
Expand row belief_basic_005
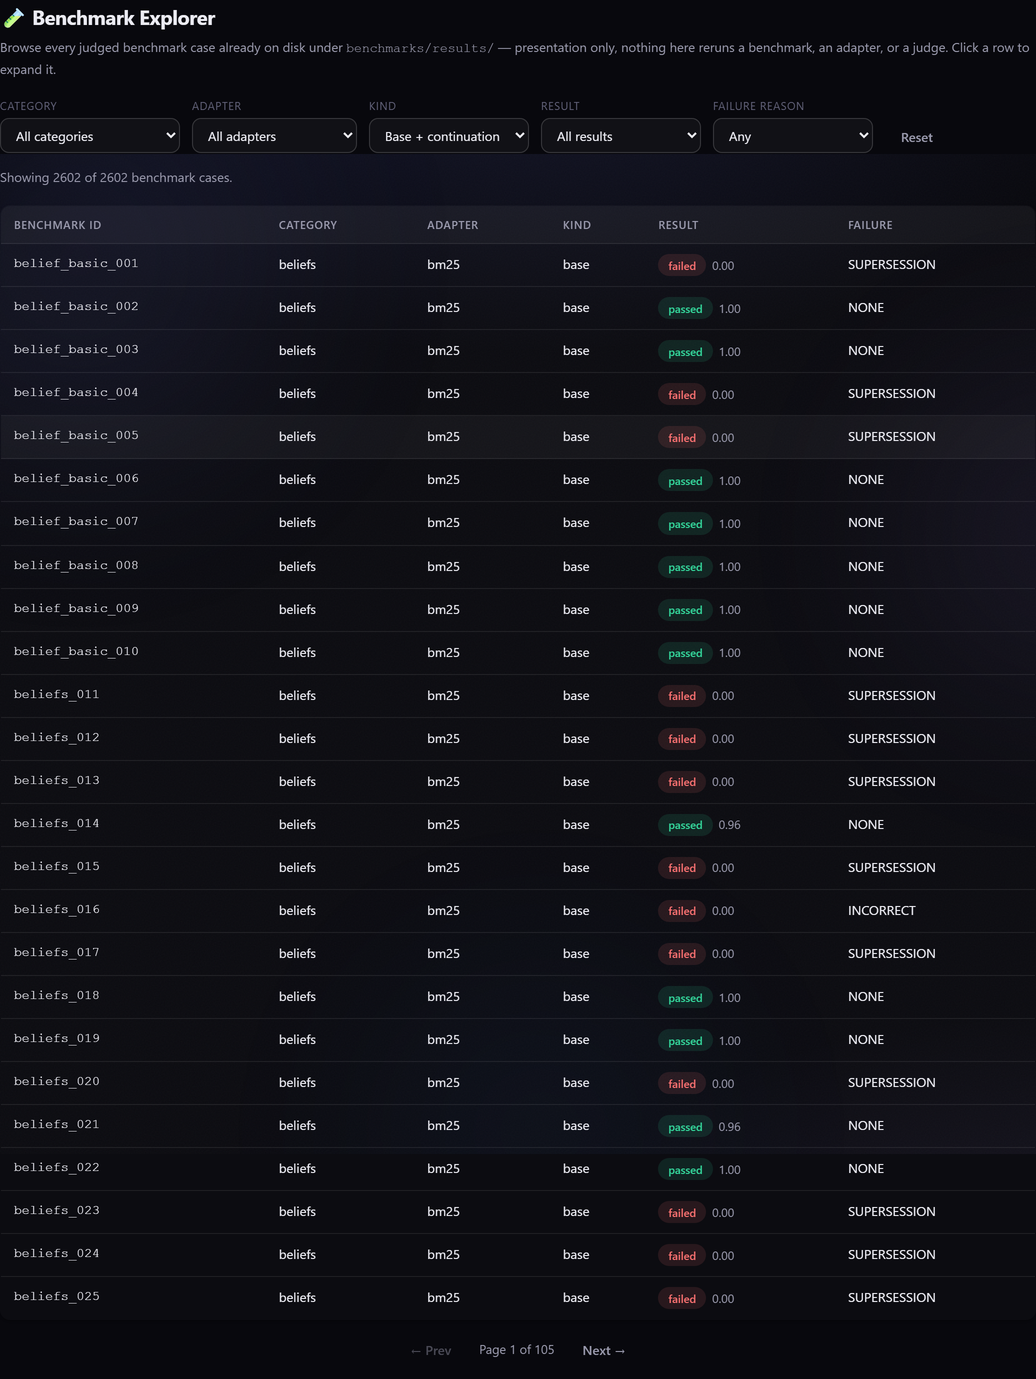(x=518, y=437)
